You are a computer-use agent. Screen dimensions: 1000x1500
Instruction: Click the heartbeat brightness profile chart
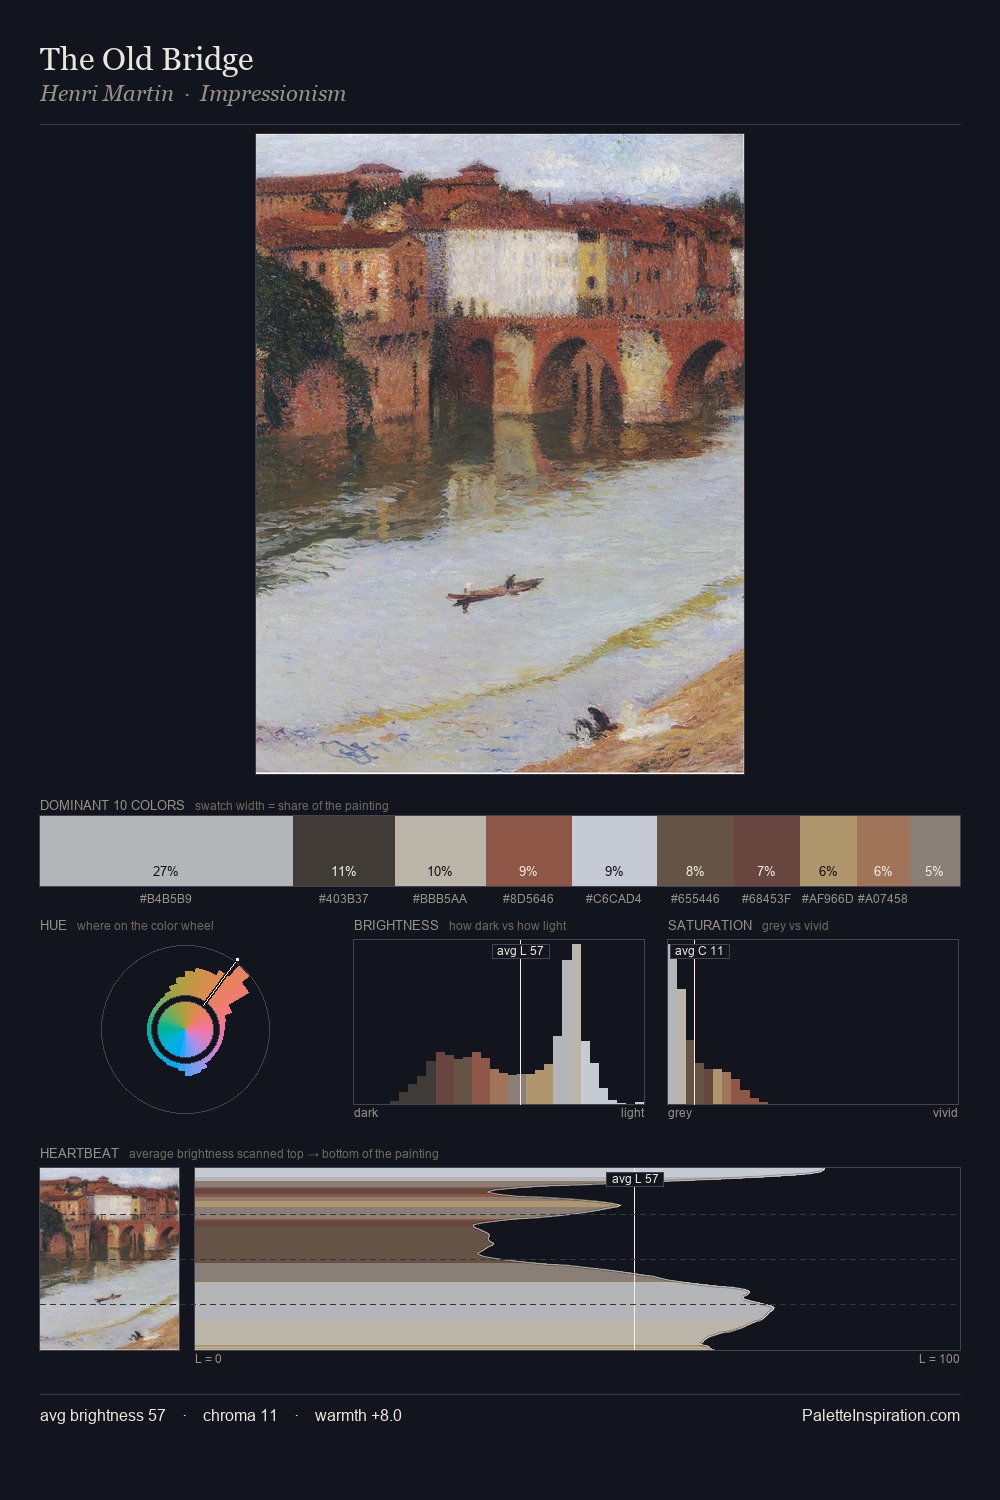point(578,1259)
